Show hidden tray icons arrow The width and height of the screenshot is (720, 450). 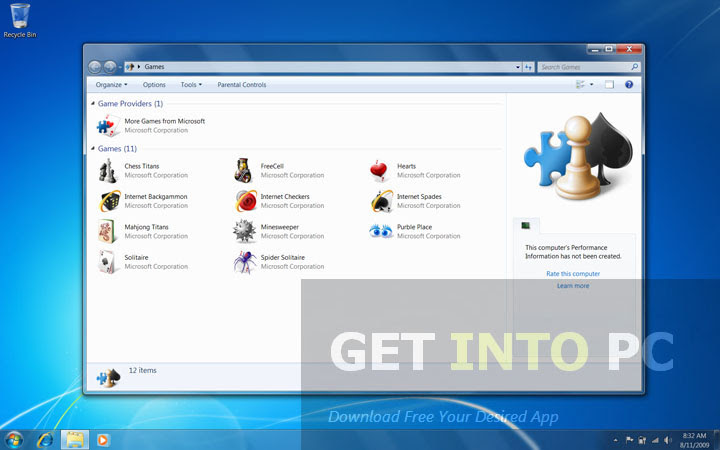point(615,440)
